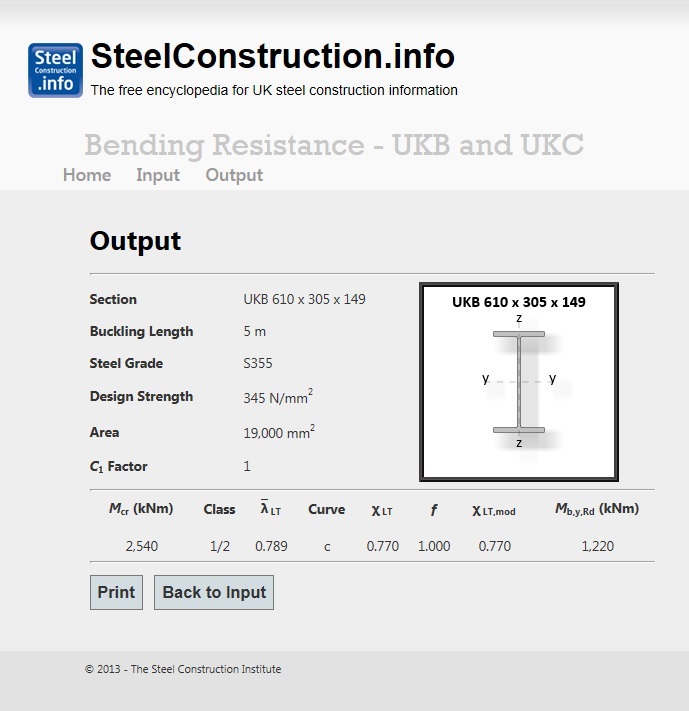This screenshot has height=711, width=689.
Task: Click the Steel Grade value S355
Action: point(258,363)
